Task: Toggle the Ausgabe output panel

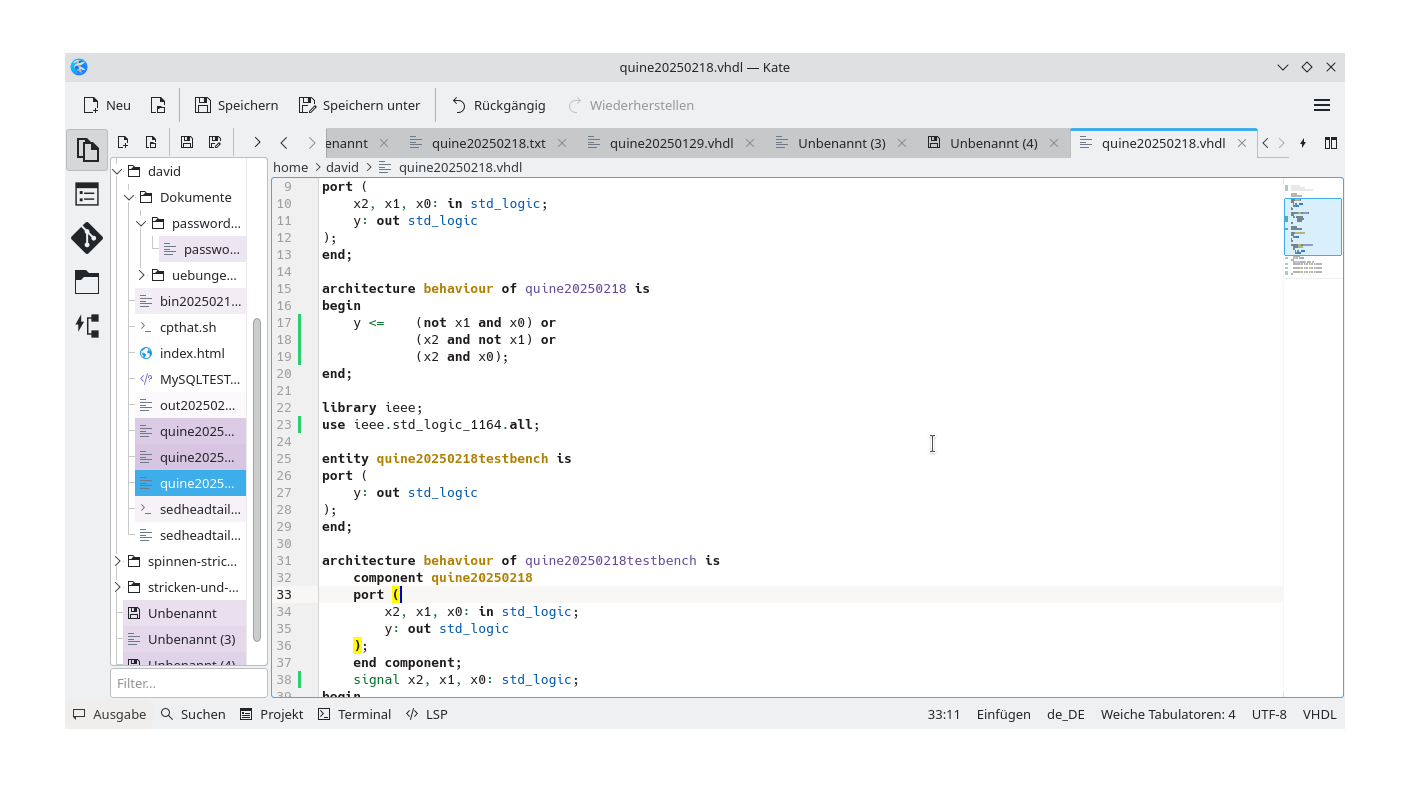Action: coord(109,714)
